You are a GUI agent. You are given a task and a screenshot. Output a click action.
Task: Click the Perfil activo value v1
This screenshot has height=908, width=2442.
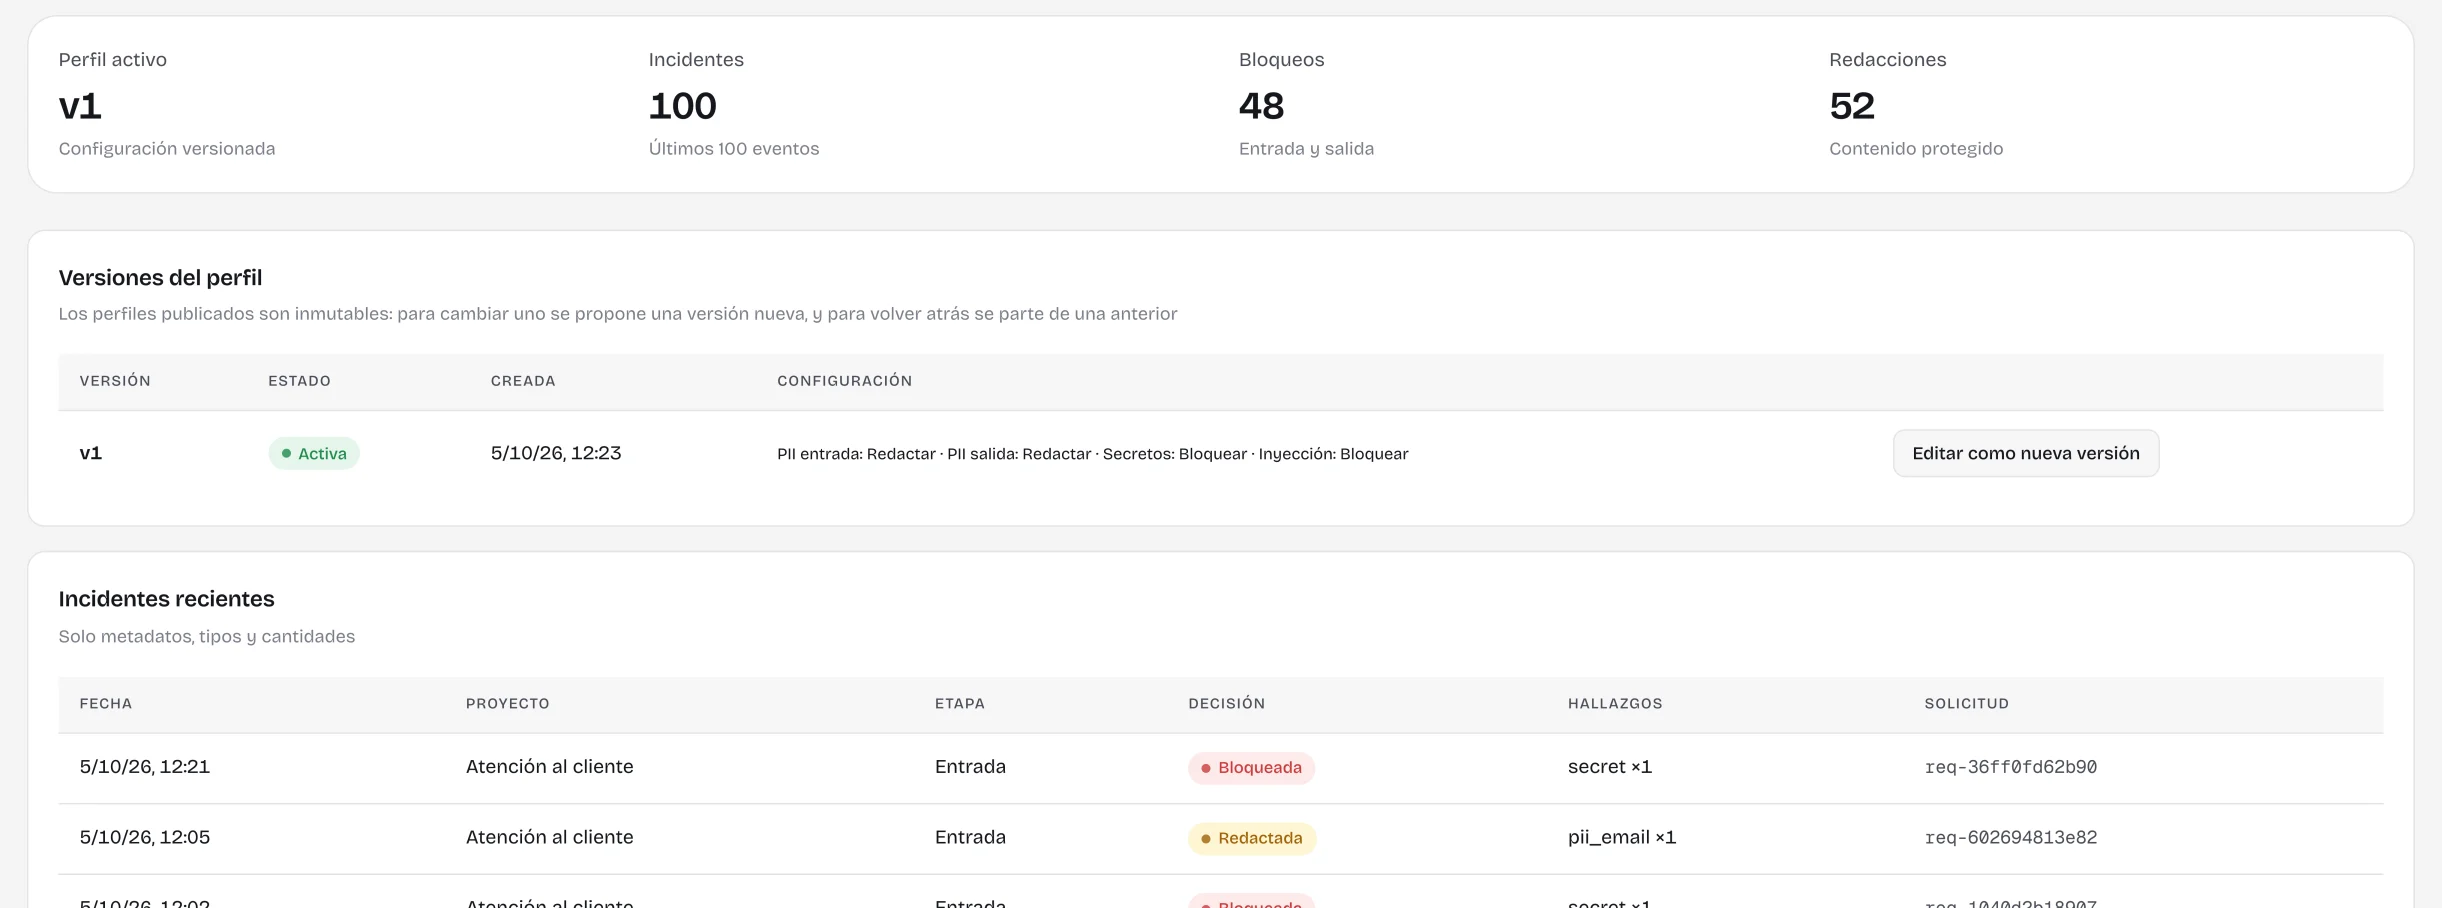80,106
